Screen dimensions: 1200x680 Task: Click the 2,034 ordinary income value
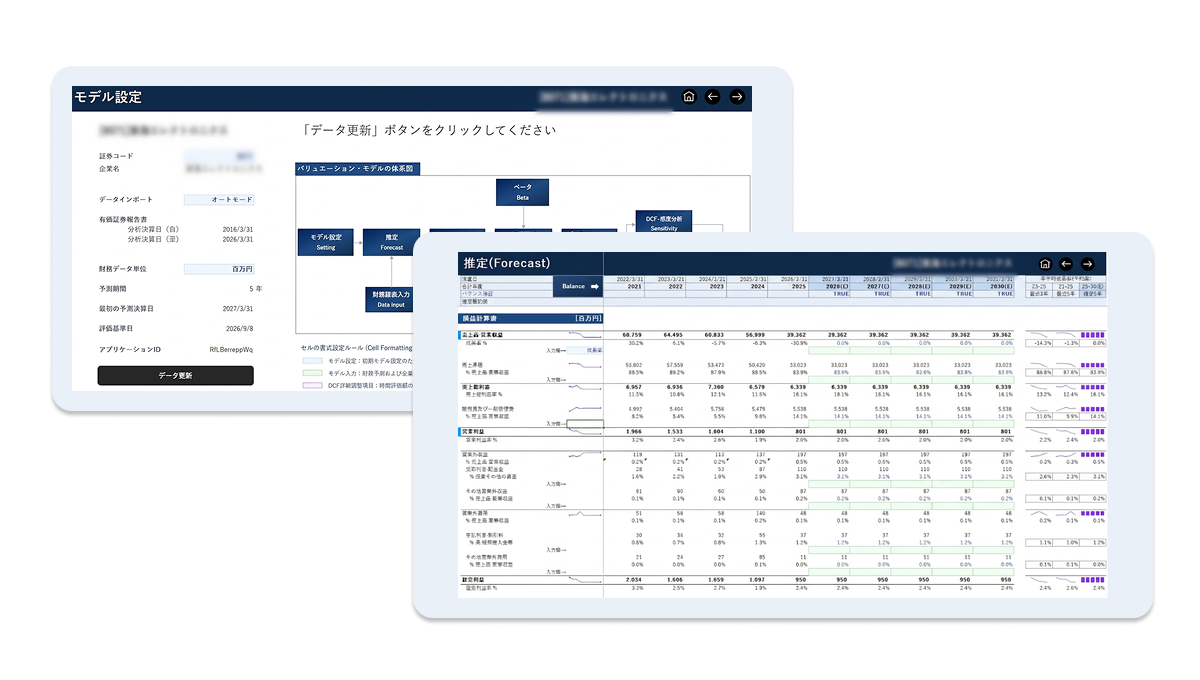(632, 579)
